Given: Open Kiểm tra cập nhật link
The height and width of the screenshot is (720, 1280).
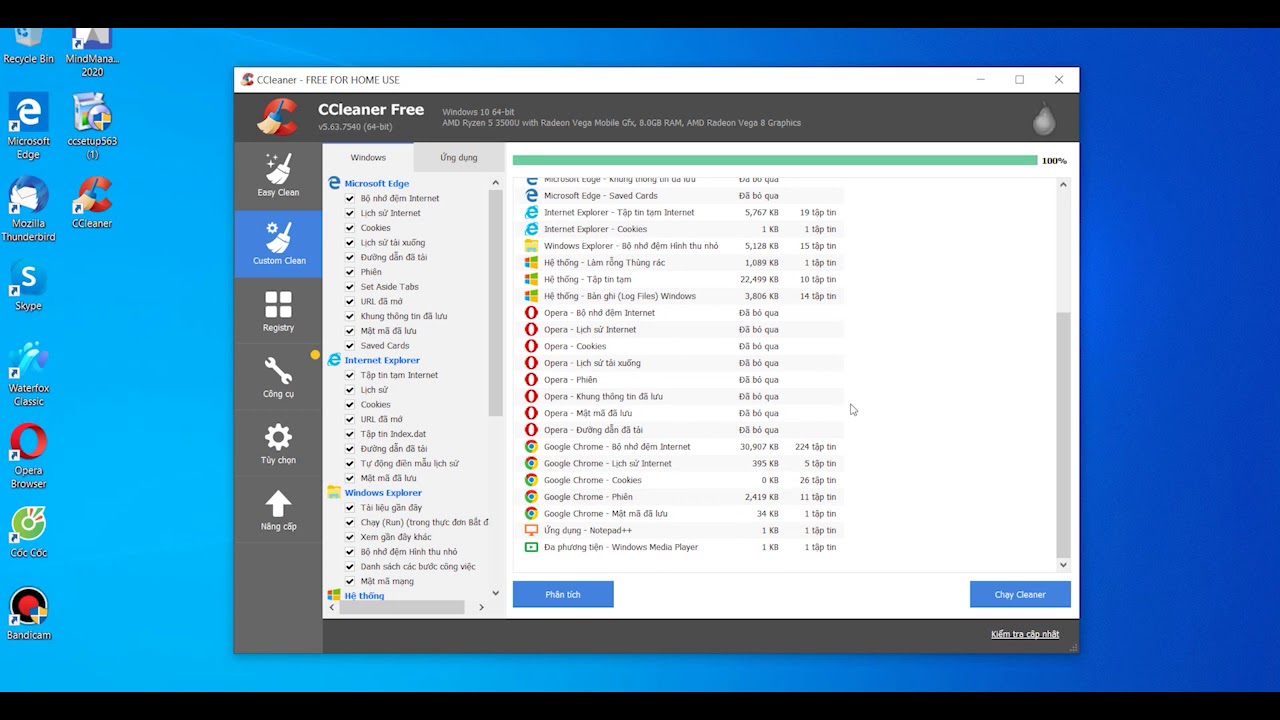Looking at the screenshot, I should 1025,634.
